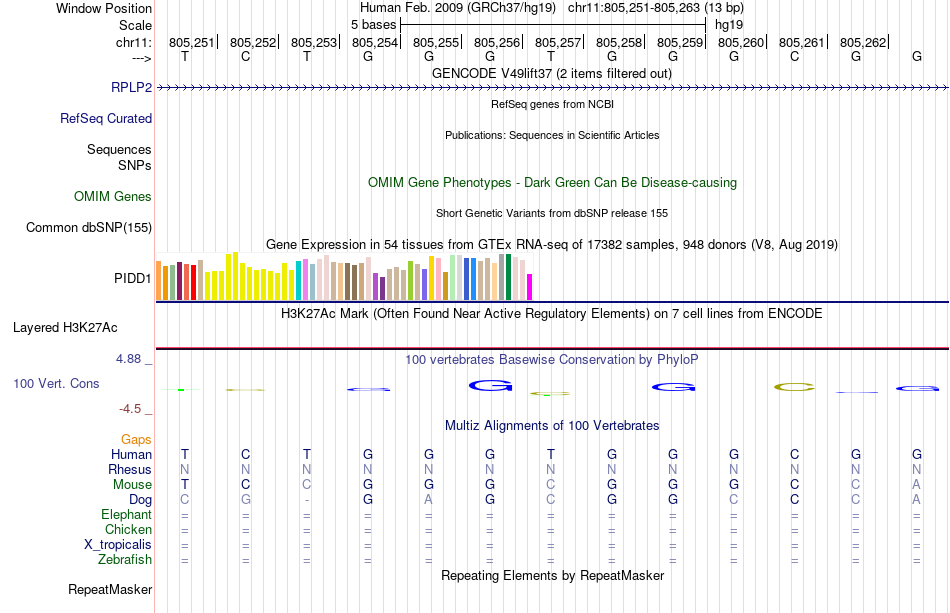The height and width of the screenshot is (613, 950).
Task: Select the PIDD1 GTEx expression label
Action: pos(132,278)
